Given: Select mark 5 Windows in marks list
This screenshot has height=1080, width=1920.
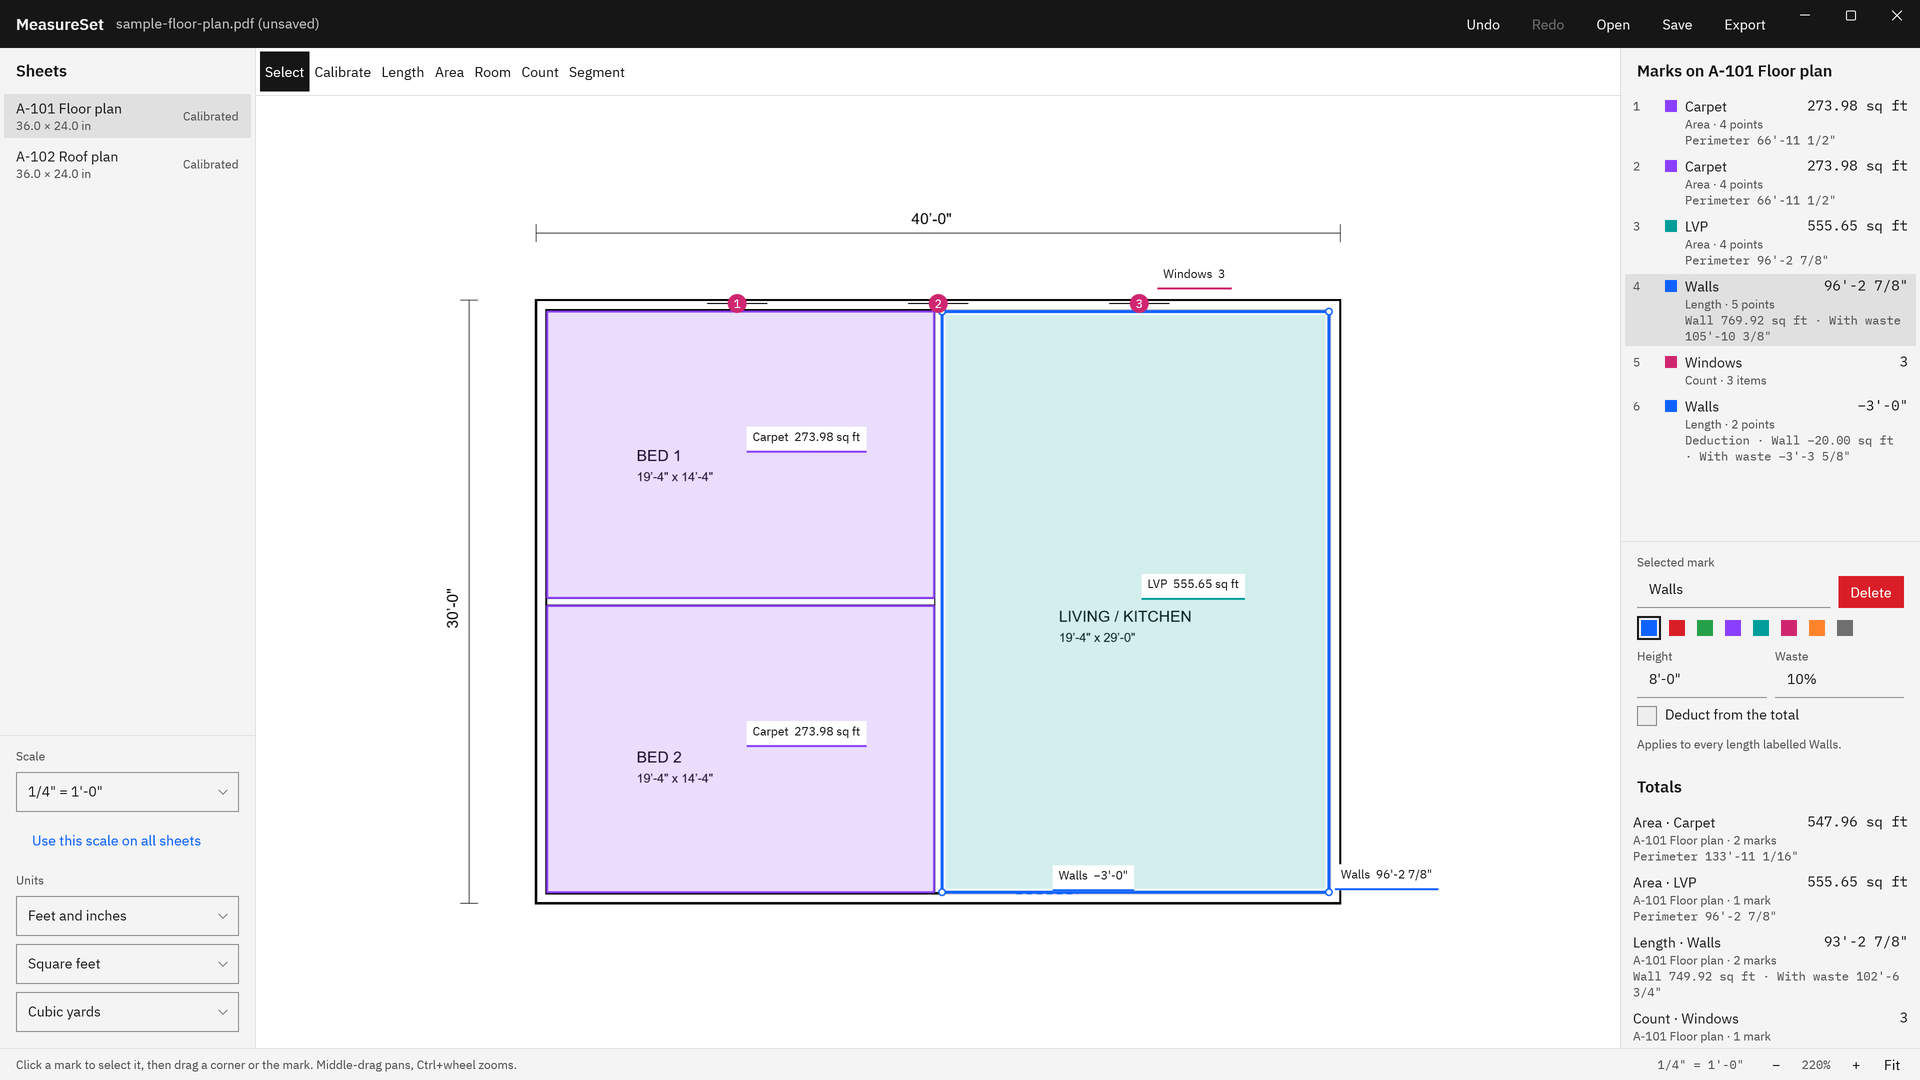Looking at the screenshot, I should (x=1770, y=371).
